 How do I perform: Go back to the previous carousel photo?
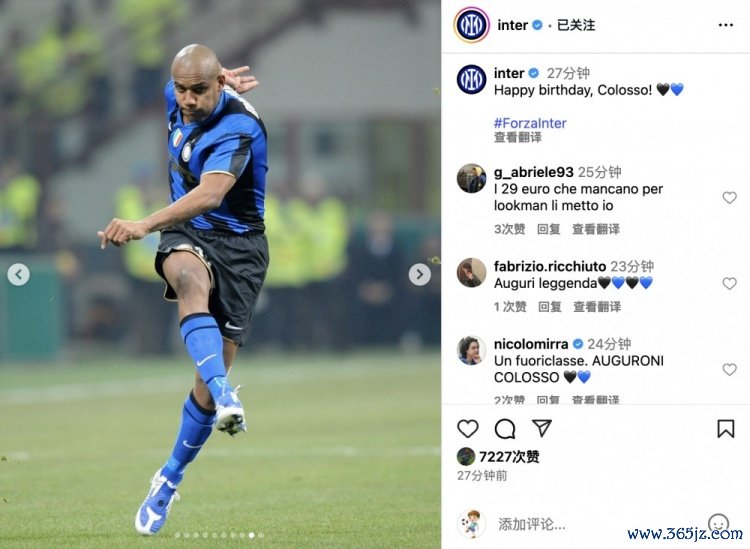pos(19,274)
